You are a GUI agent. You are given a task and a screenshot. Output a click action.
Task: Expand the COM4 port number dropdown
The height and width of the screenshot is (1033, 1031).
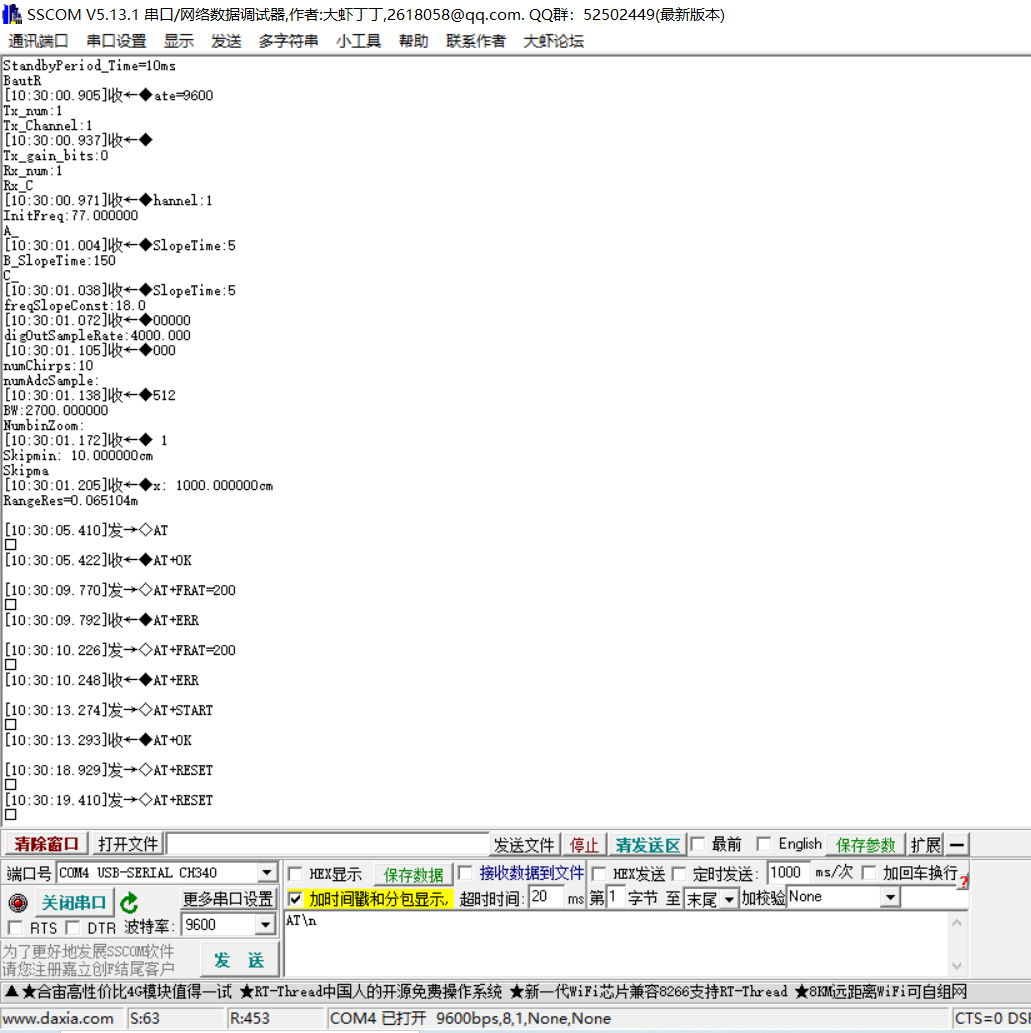point(266,873)
